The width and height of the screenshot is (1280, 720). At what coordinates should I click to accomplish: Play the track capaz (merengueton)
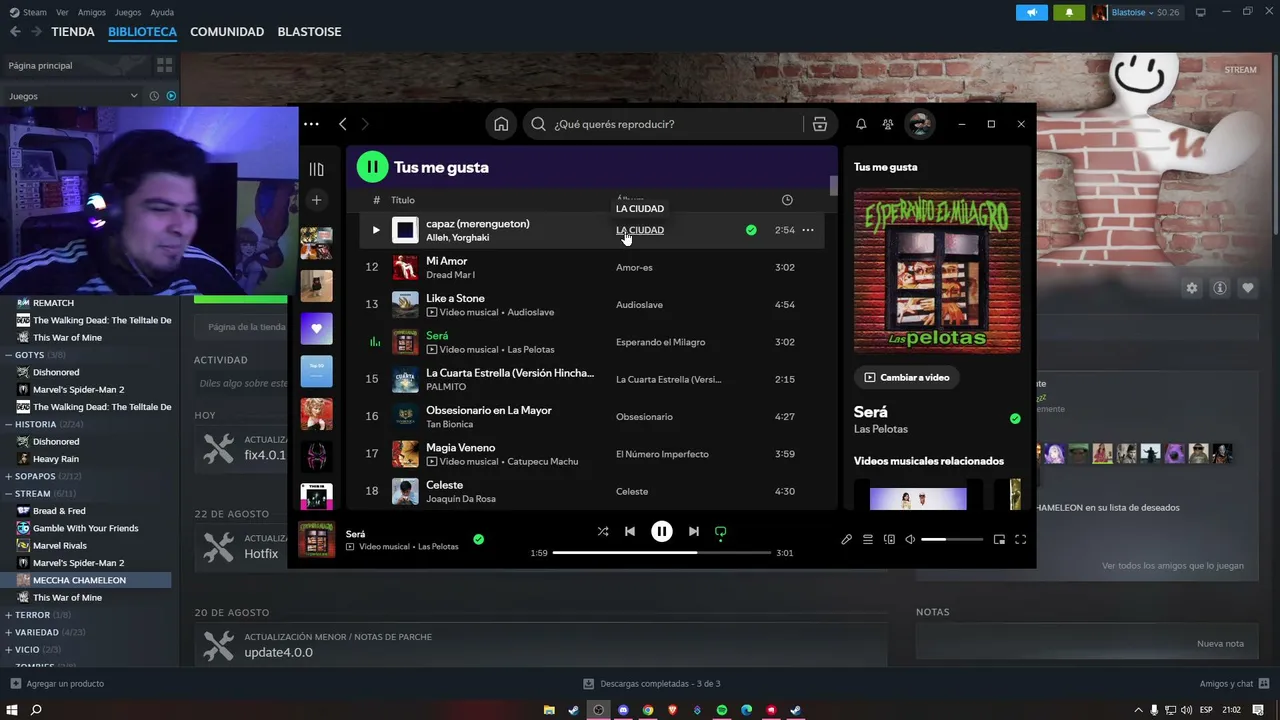point(376,230)
